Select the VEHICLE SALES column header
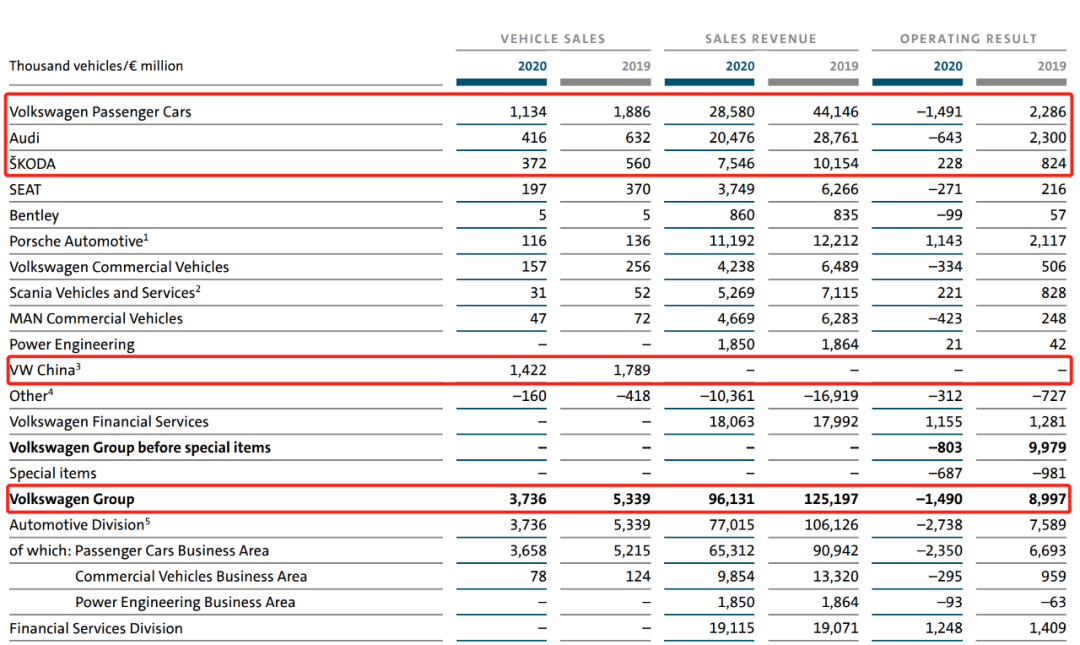The height and width of the screenshot is (645, 1080). [x=553, y=39]
